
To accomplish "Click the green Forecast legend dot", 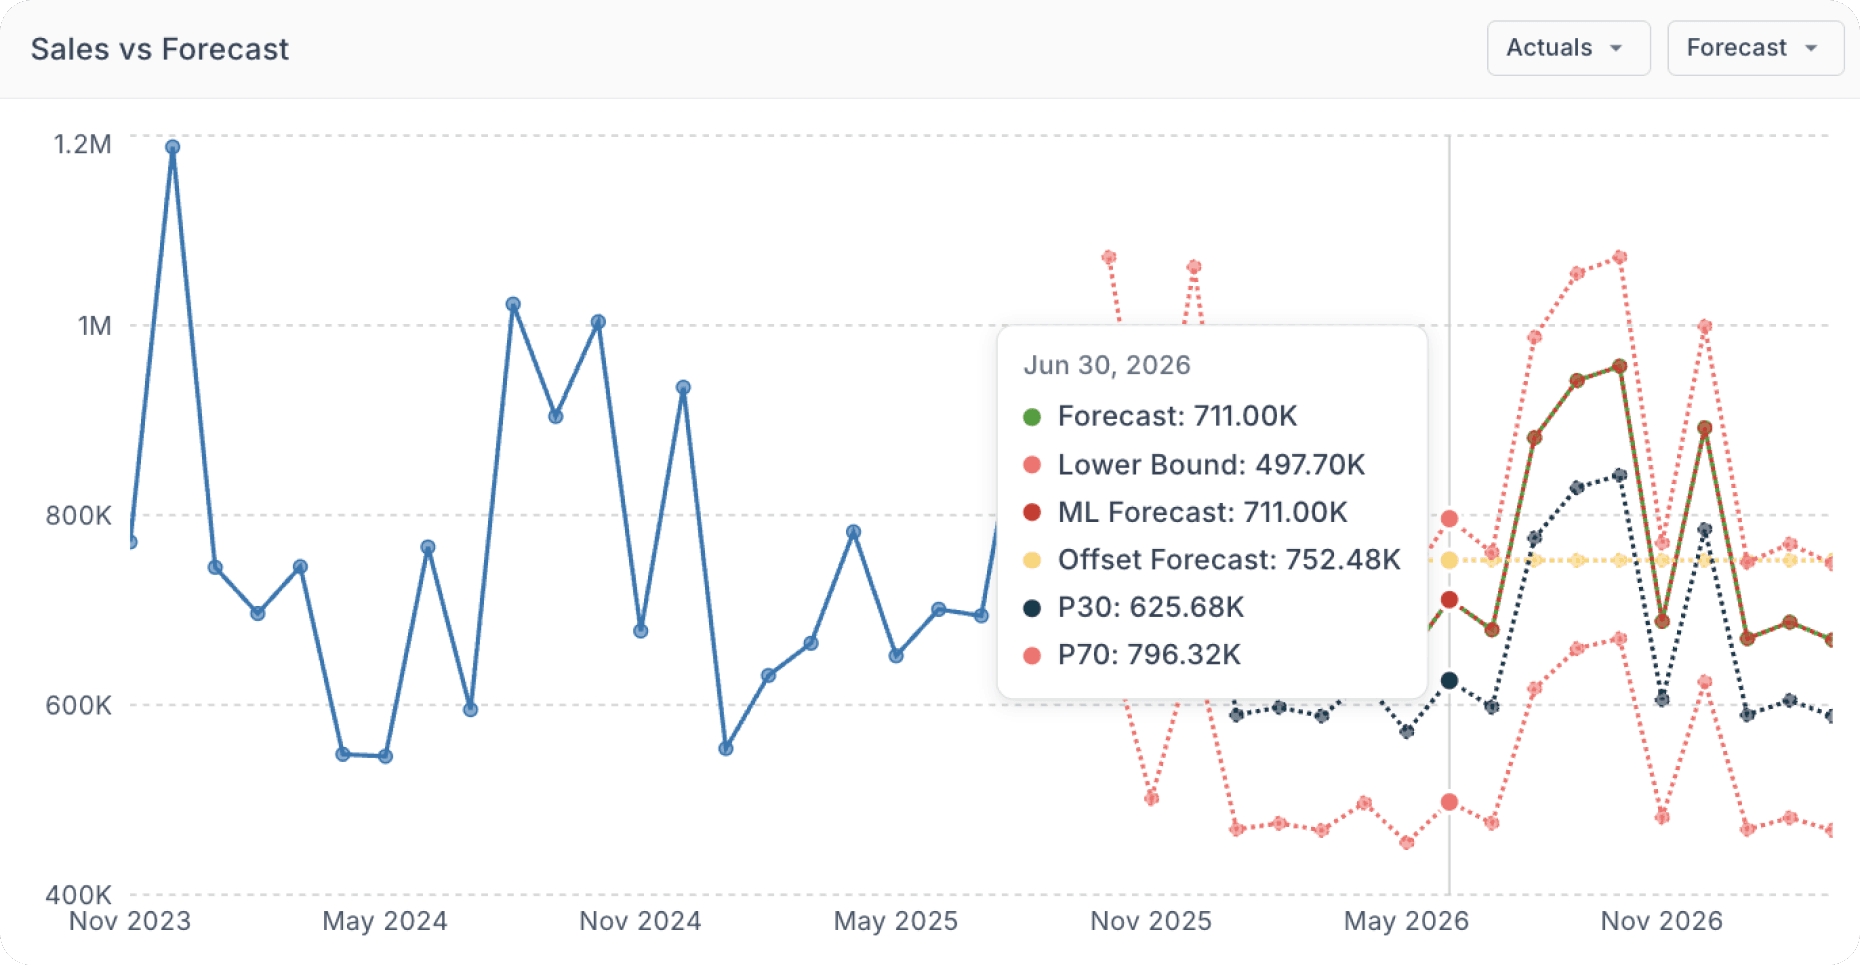I will point(1035,416).
